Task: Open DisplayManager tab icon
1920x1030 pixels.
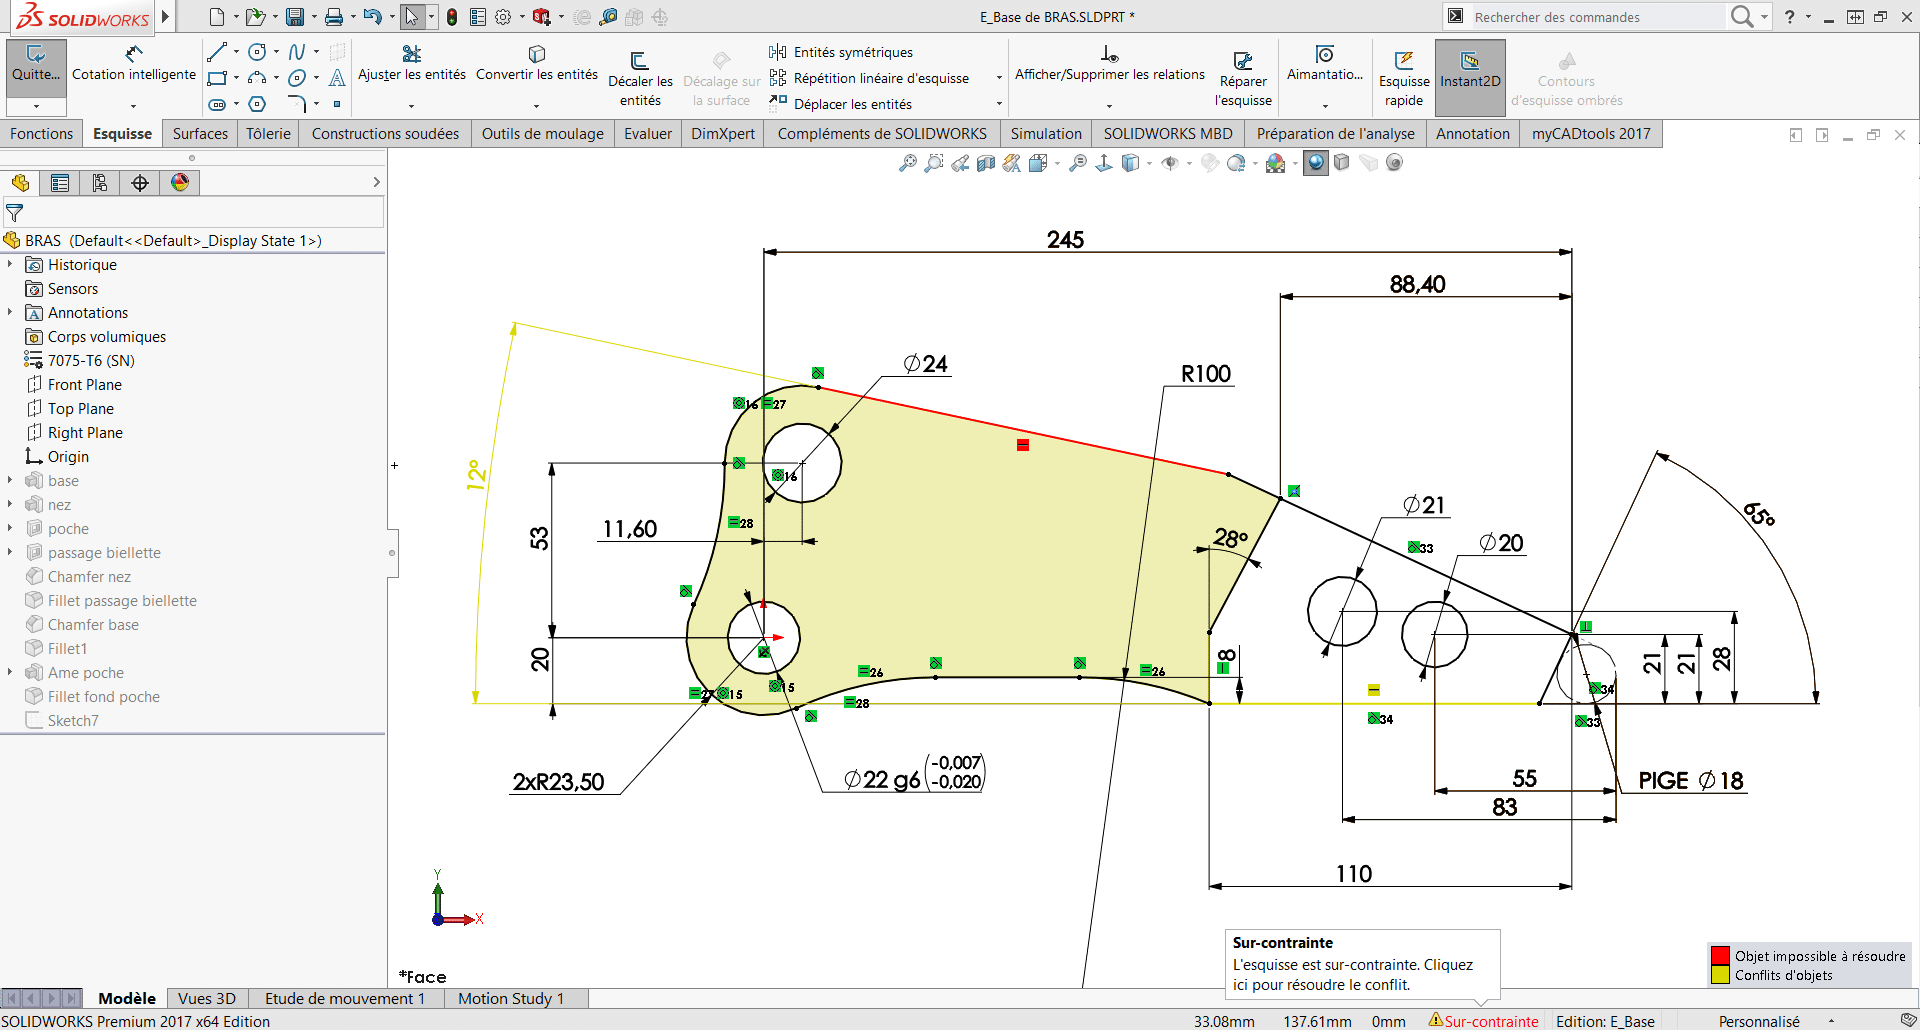Action: pyautogui.click(x=180, y=182)
